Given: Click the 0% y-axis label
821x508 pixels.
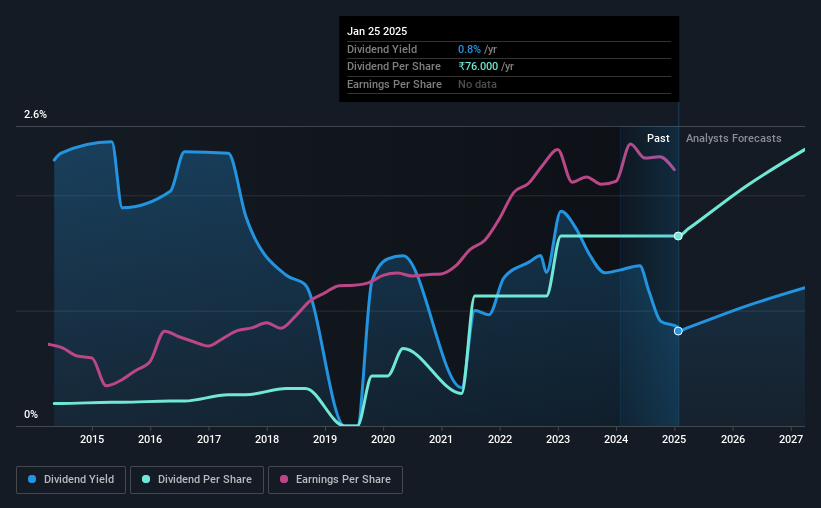Looking at the screenshot, I should click(31, 414).
